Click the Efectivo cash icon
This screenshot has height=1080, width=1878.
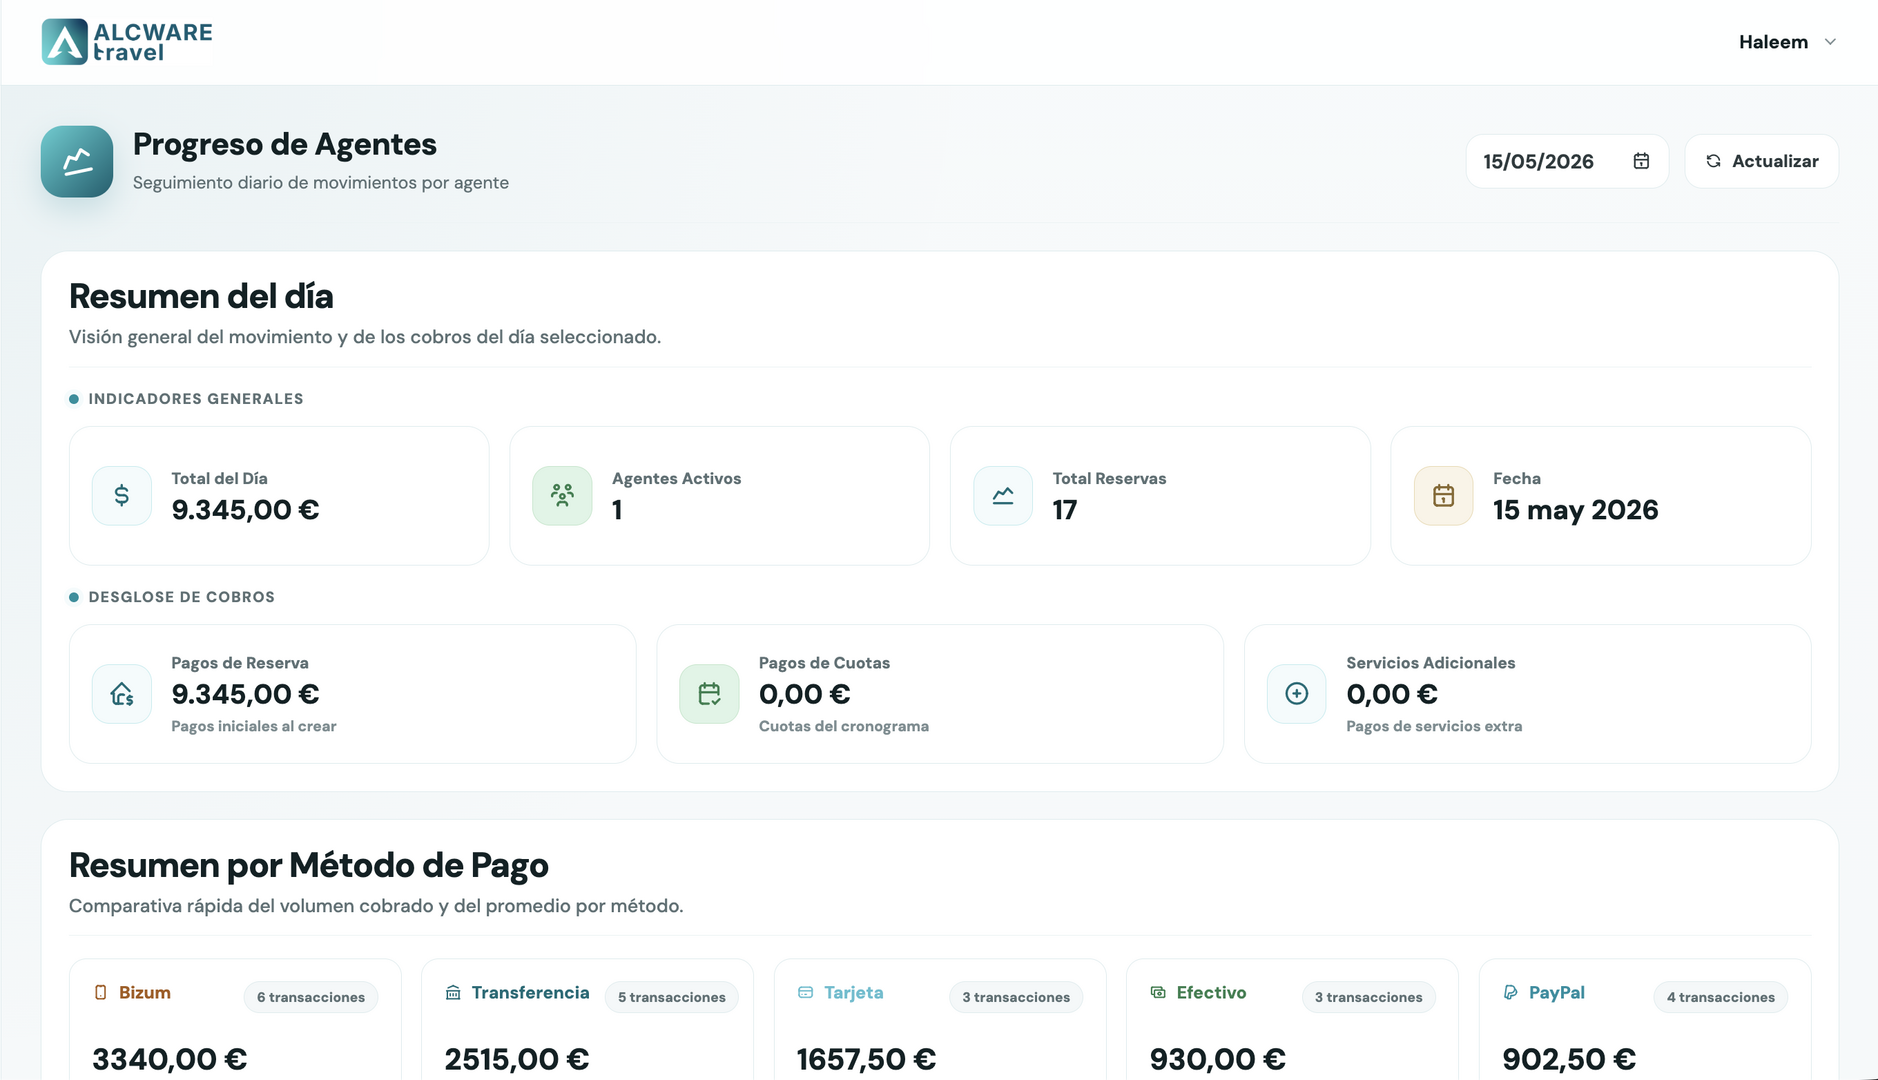[x=1158, y=992]
